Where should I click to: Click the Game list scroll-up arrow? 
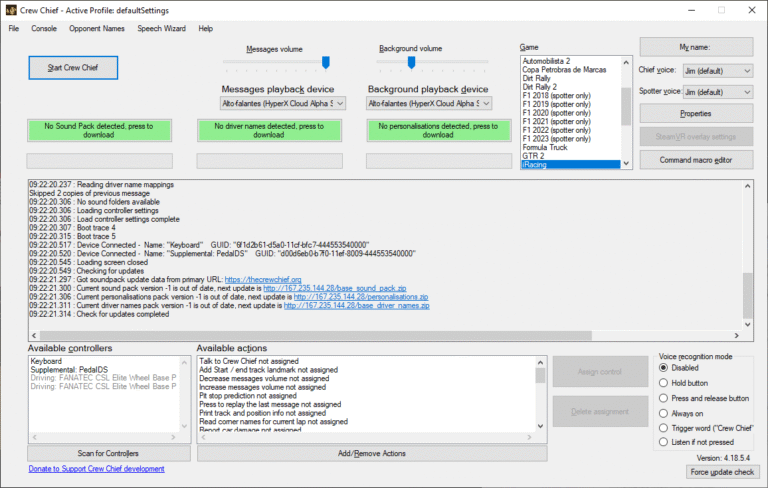[626, 62]
